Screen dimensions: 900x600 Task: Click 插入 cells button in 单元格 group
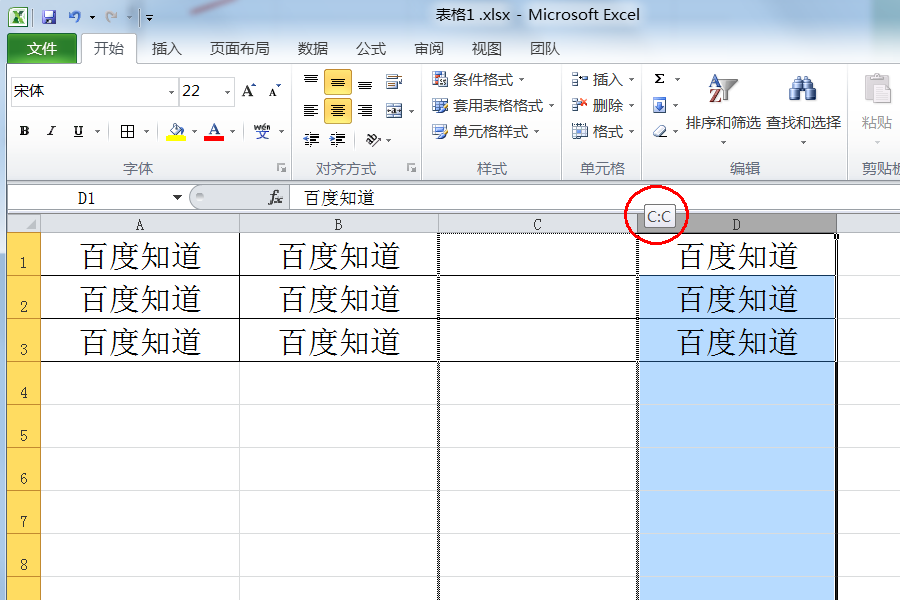[603, 79]
